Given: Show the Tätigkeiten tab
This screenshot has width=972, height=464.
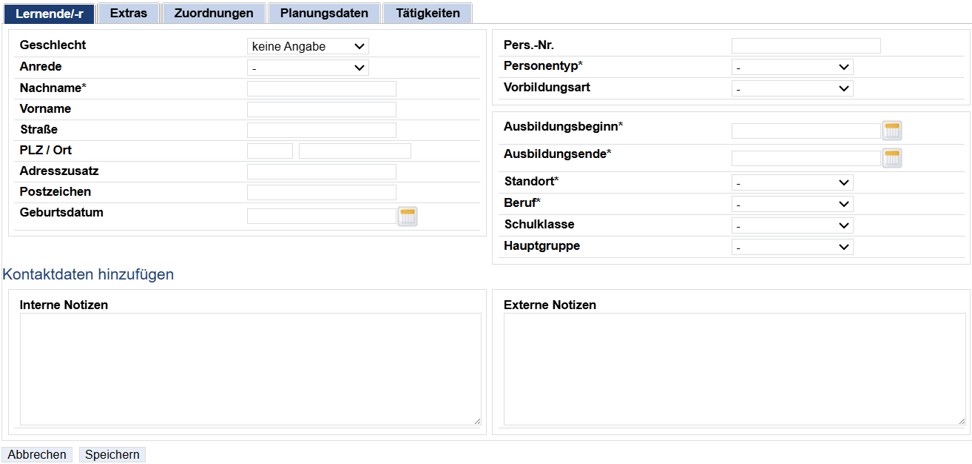Looking at the screenshot, I should [x=427, y=13].
